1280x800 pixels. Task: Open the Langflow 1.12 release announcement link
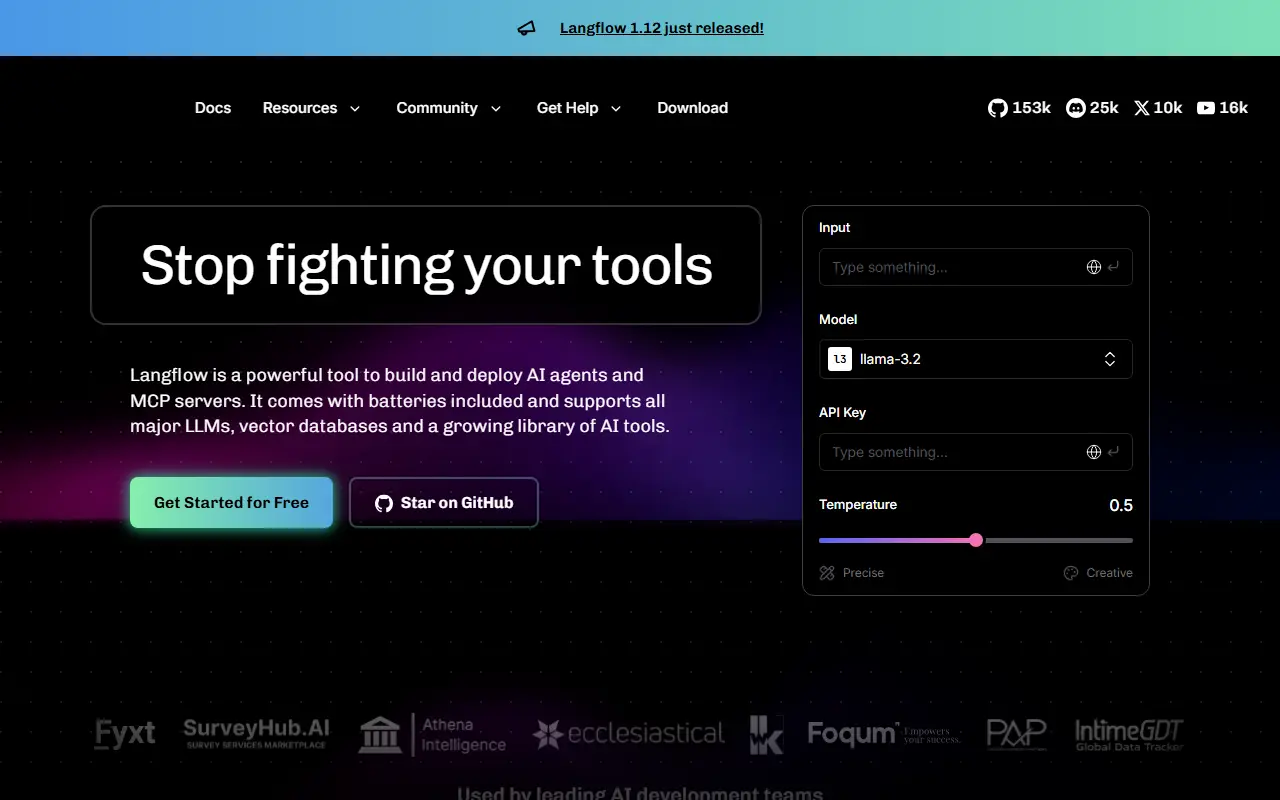(x=662, y=28)
